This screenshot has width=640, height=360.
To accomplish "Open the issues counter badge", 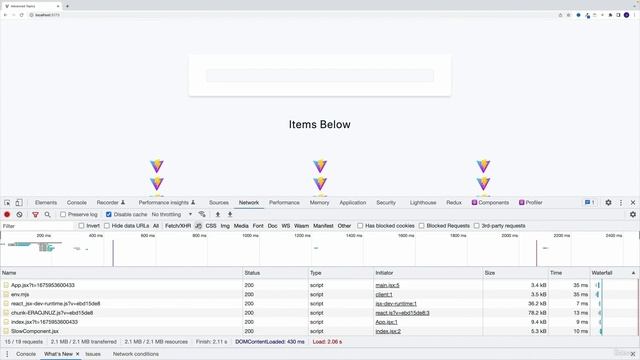I will (589, 202).
